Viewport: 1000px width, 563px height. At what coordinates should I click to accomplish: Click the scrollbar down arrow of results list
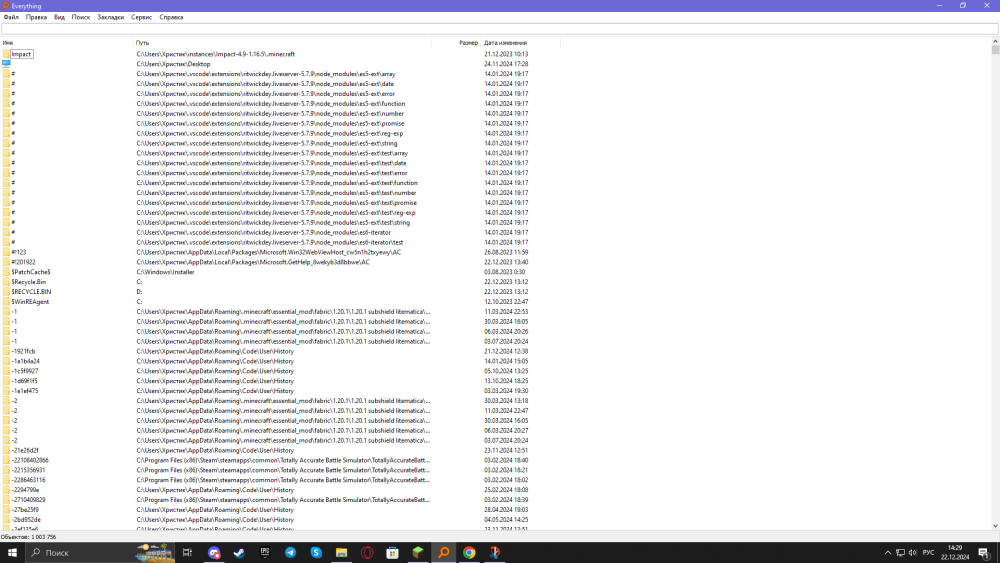(x=995, y=527)
